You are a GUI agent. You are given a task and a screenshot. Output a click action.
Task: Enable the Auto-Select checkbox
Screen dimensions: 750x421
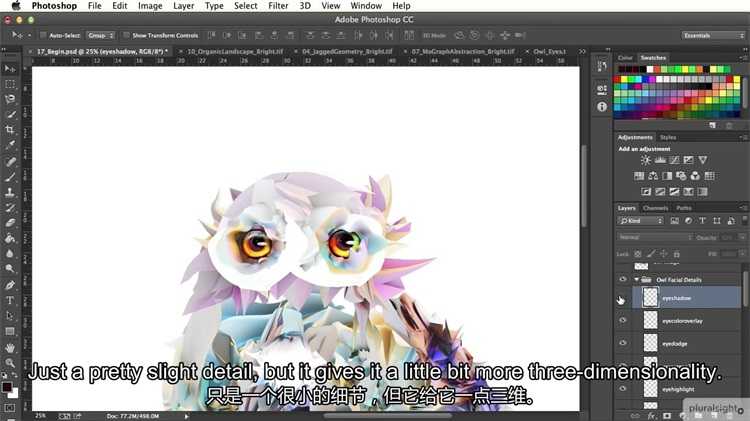point(43,35)
